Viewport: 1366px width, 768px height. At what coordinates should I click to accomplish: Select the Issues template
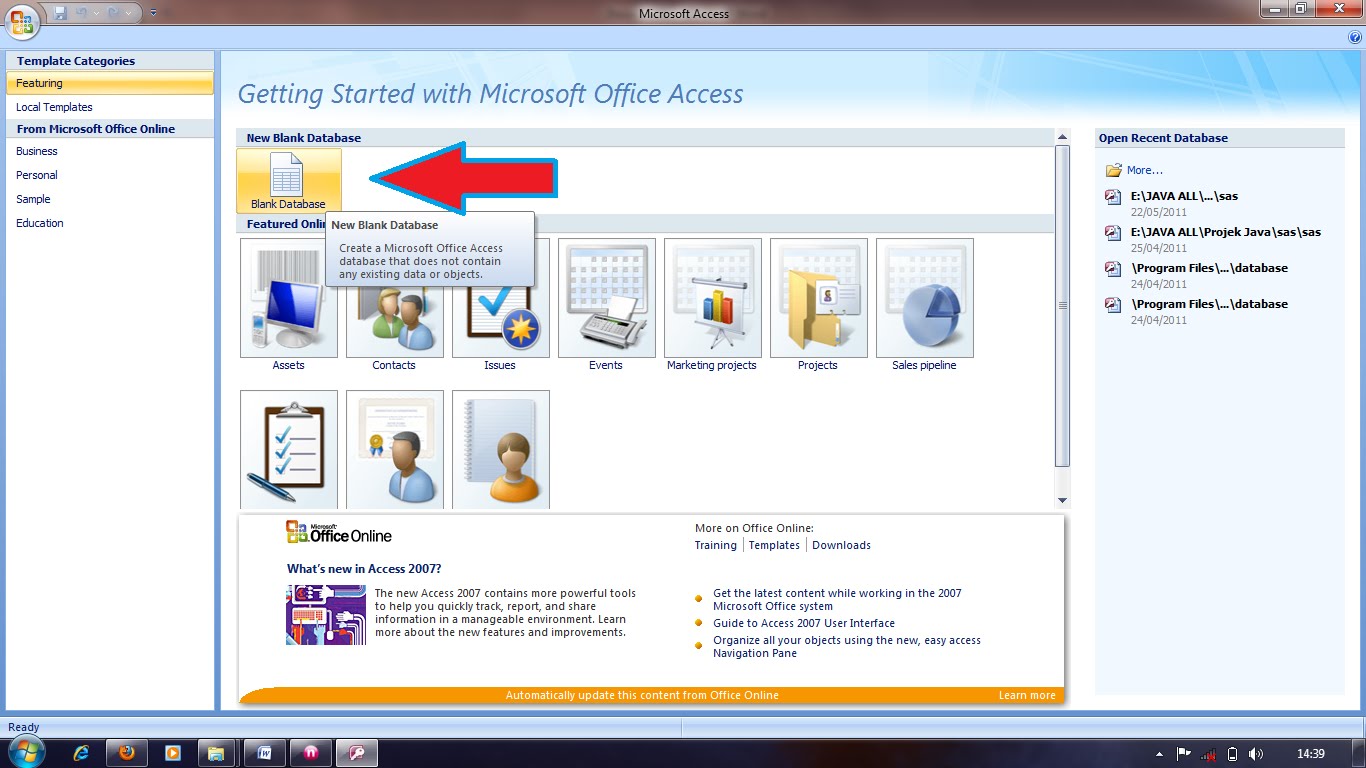tap(501, 305)
